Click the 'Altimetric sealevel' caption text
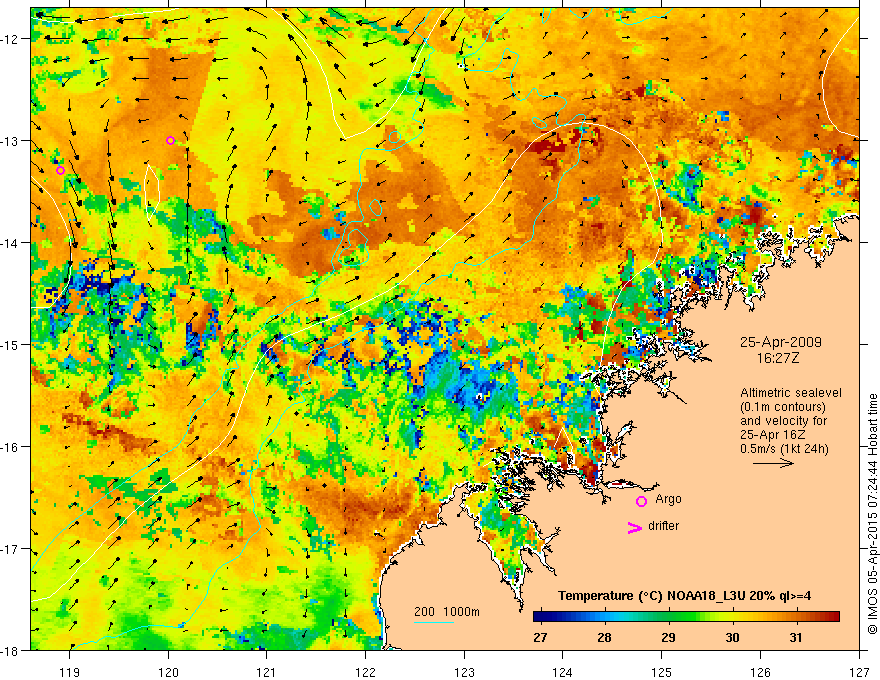This screenshot has height=680, width=880. pos(791,393)
